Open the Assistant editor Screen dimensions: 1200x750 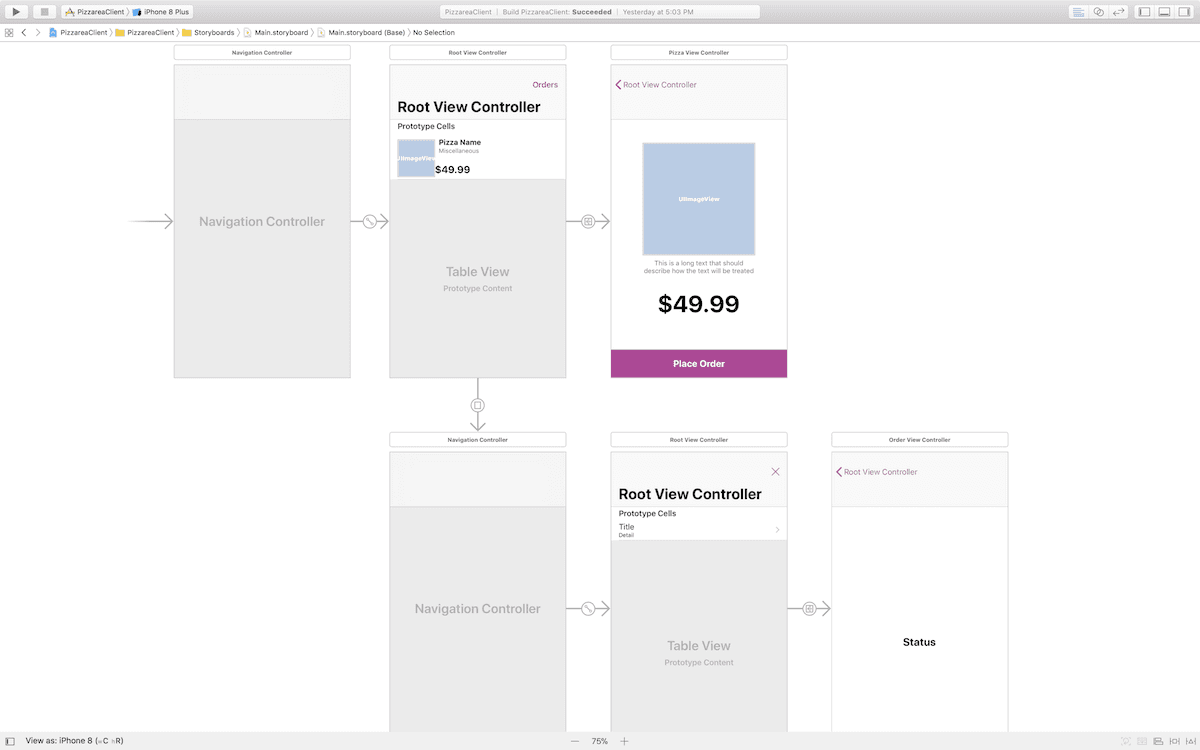pos(1098,12)
